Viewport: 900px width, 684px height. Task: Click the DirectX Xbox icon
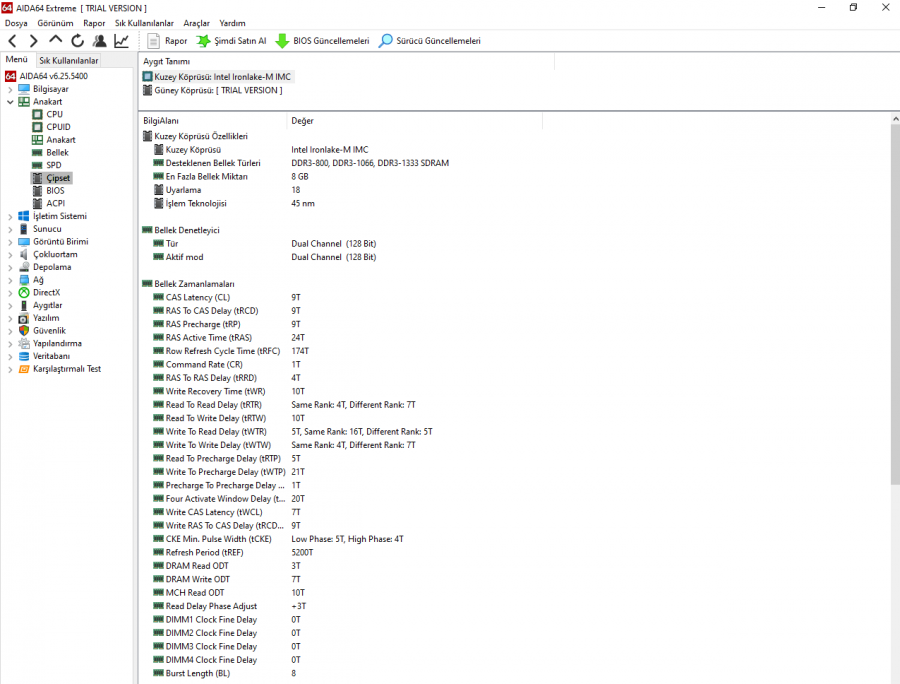click(24, 293)
